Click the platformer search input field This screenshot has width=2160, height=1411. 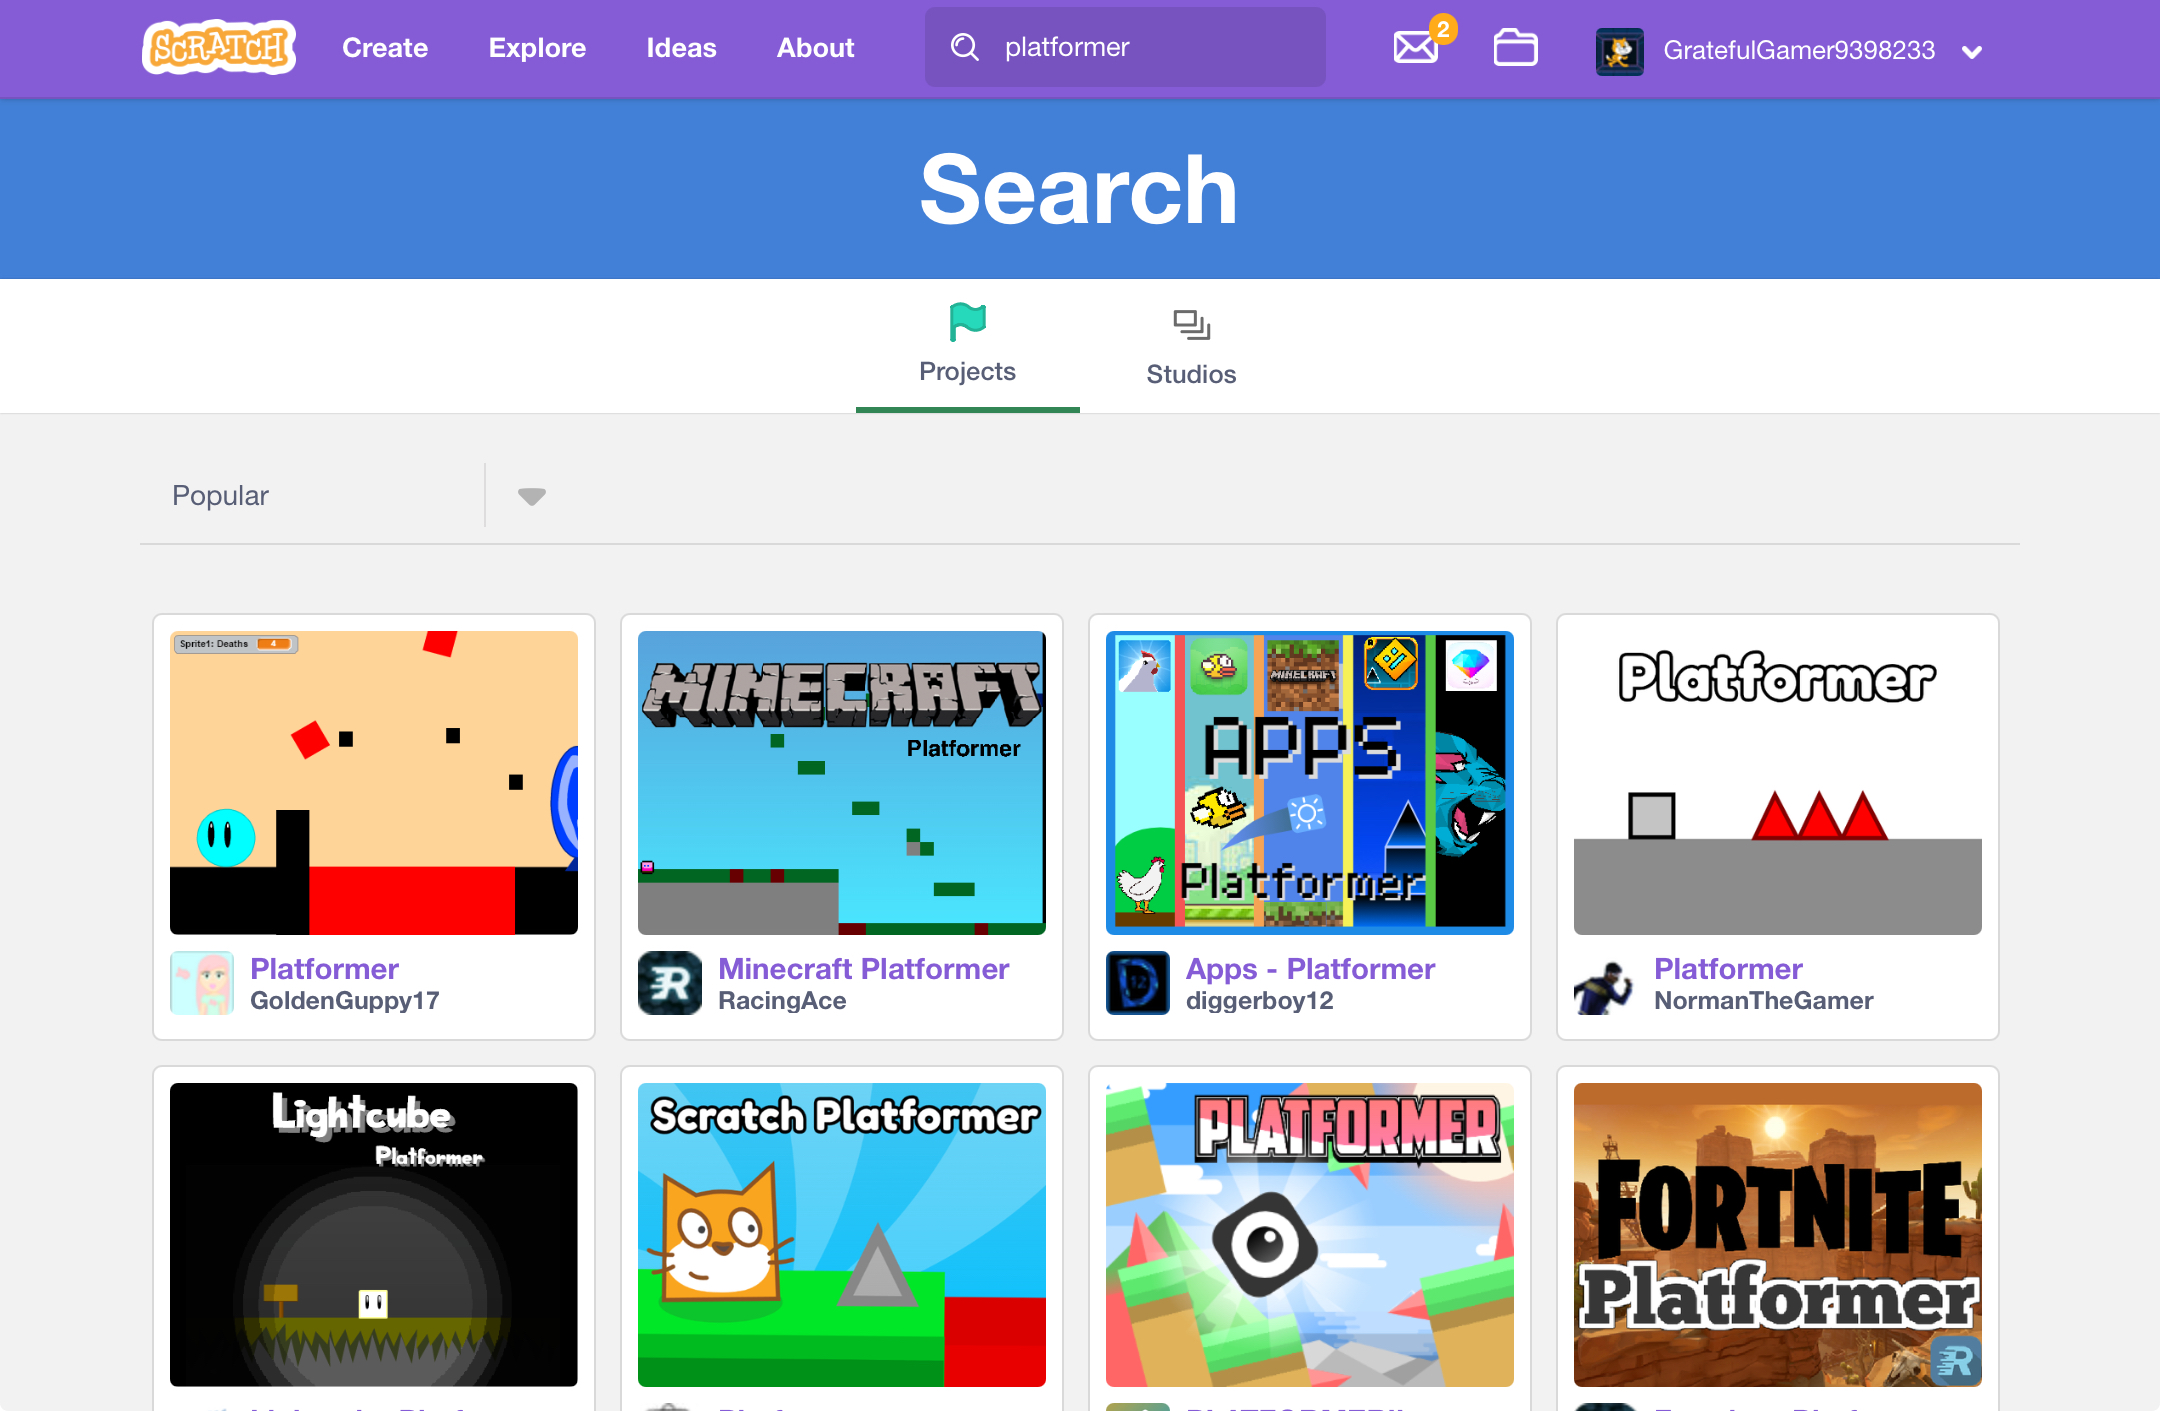tap(1150, 47)
